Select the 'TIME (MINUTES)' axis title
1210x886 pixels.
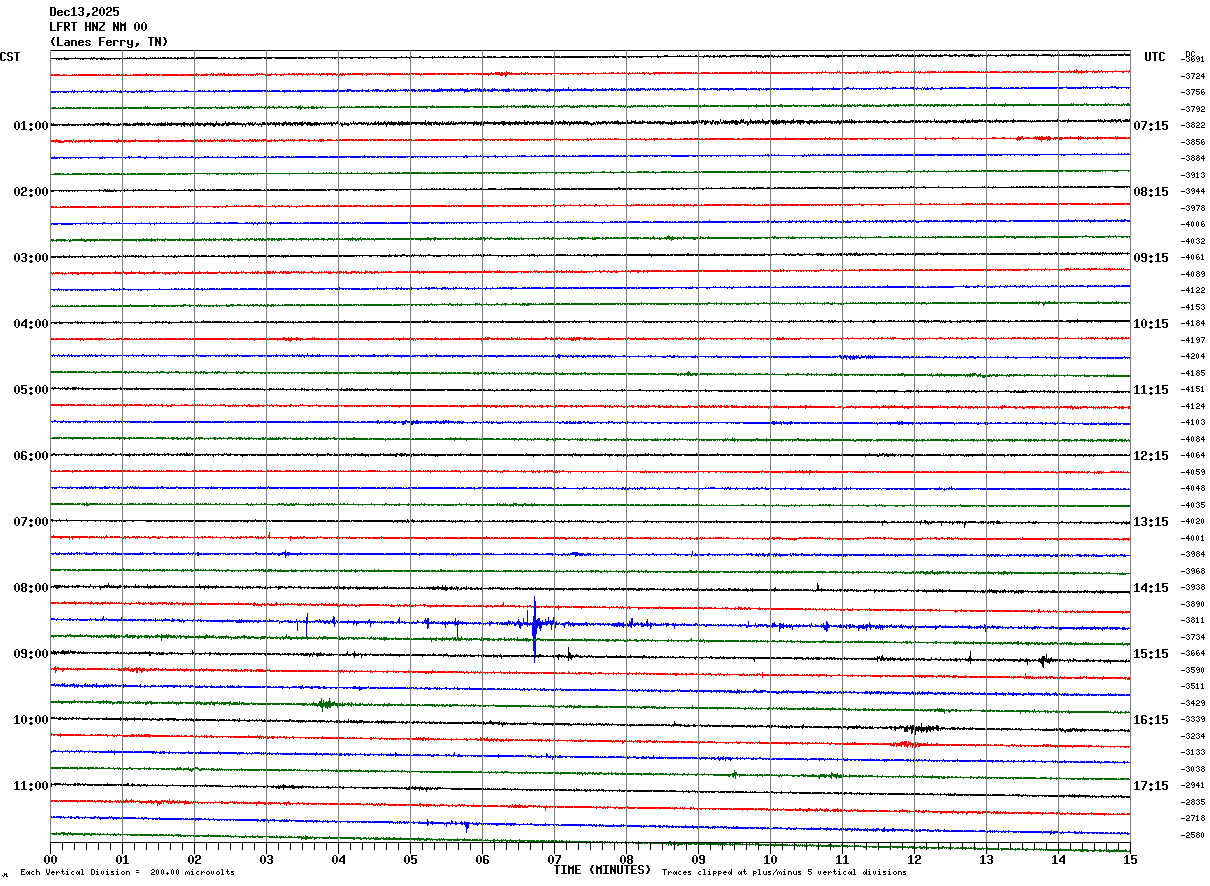click(602, 870)
